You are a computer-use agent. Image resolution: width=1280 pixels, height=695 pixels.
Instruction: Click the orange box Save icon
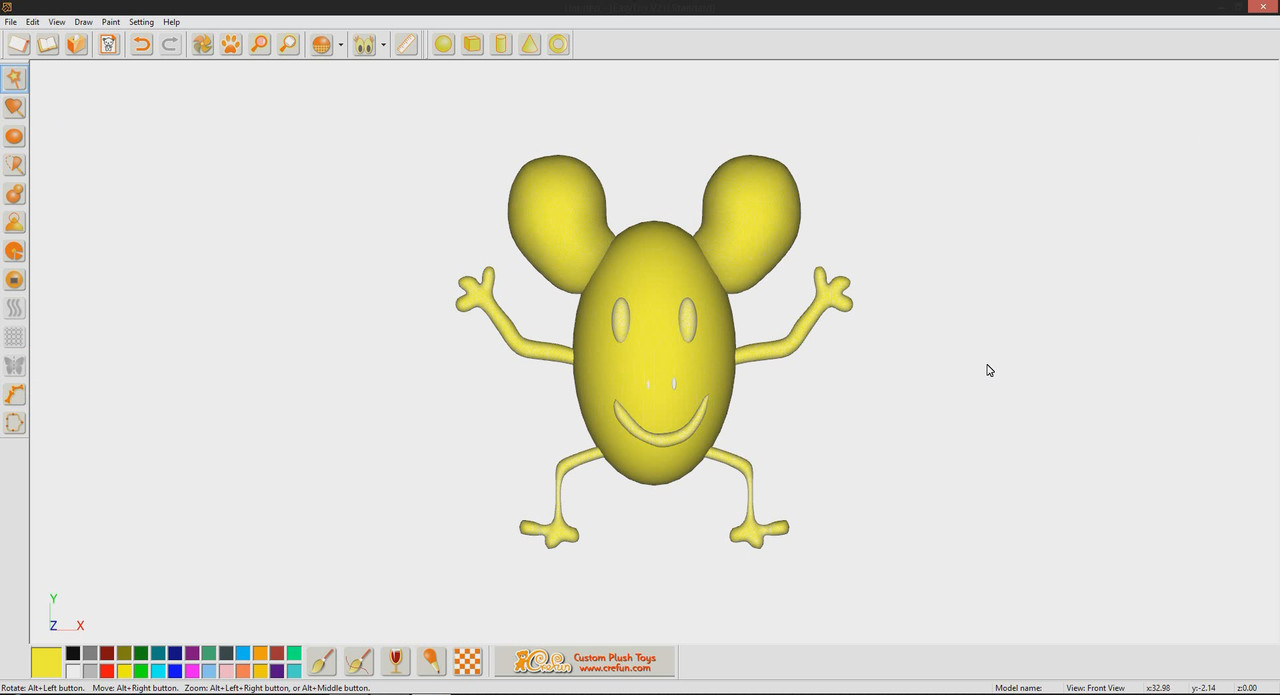[x=77, y=44]
